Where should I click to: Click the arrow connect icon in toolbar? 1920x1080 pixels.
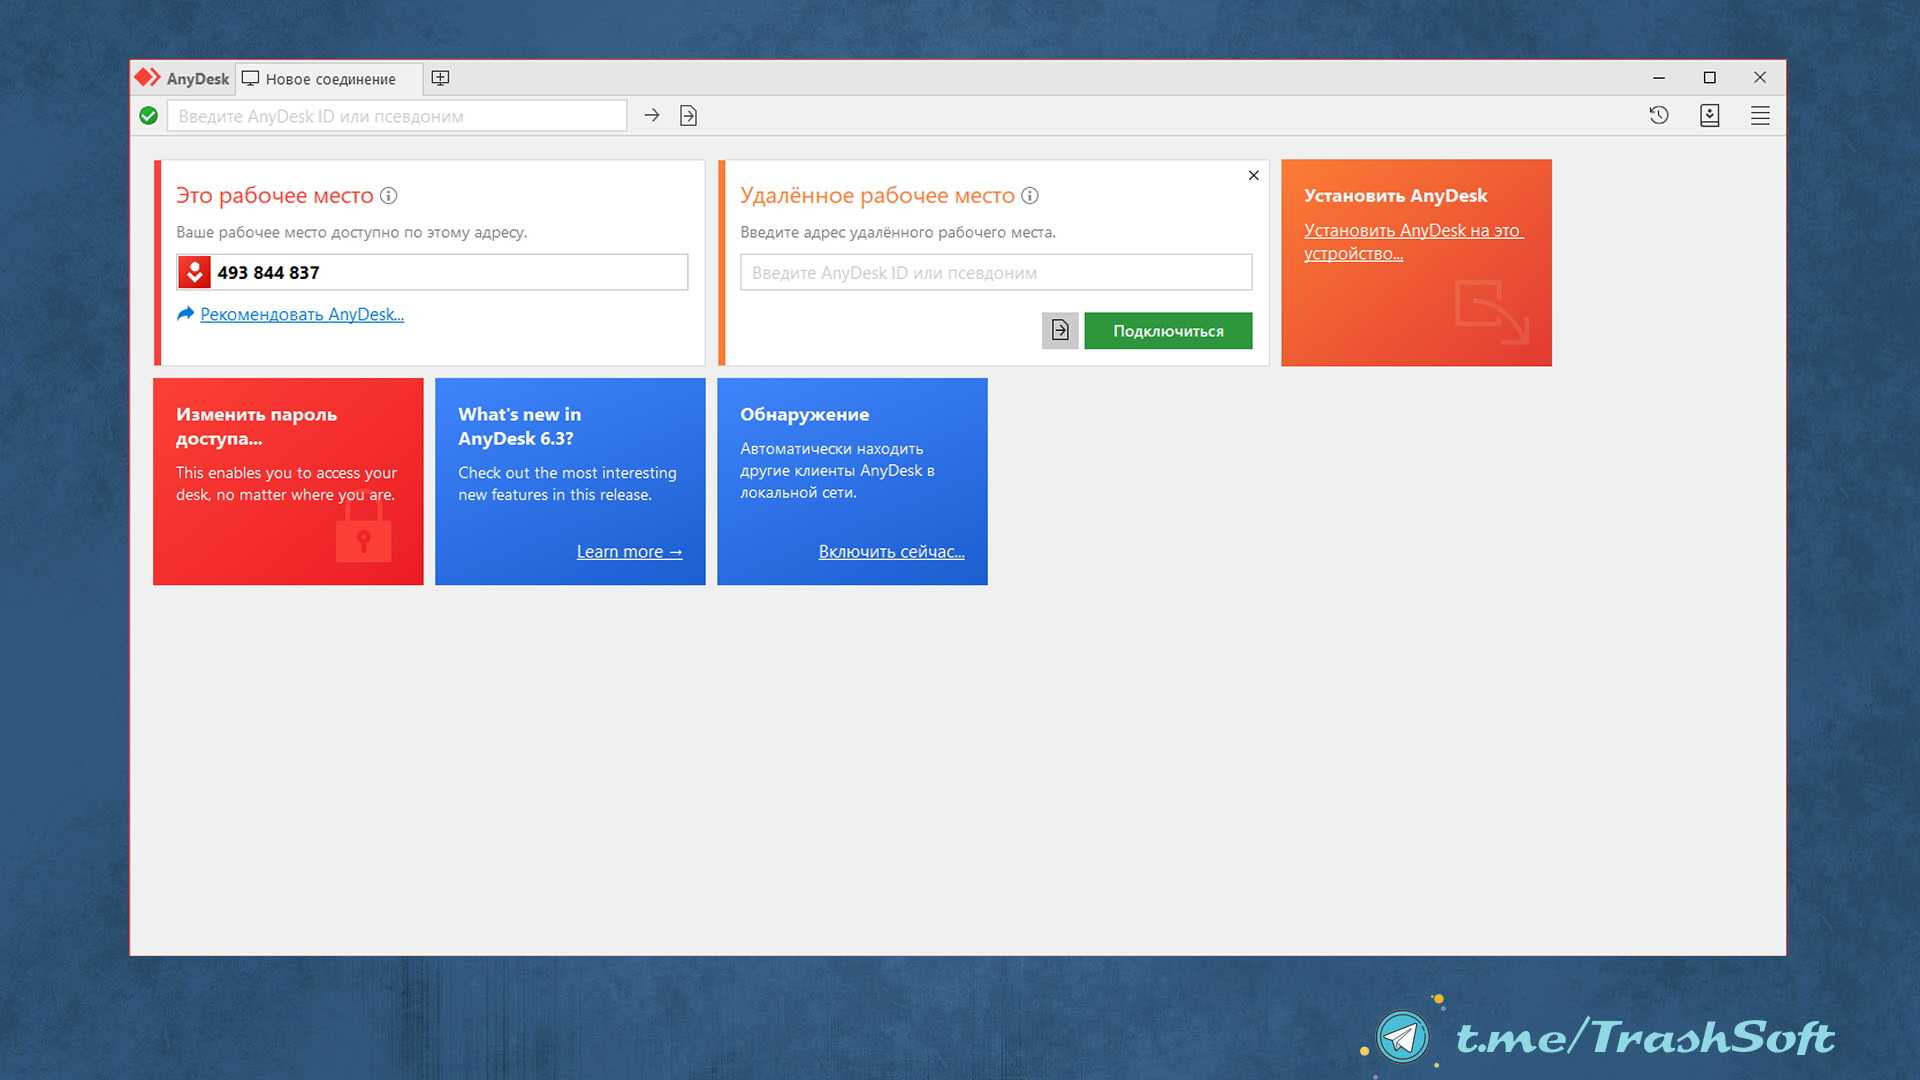pyautogui.click(x=652, y=116)
